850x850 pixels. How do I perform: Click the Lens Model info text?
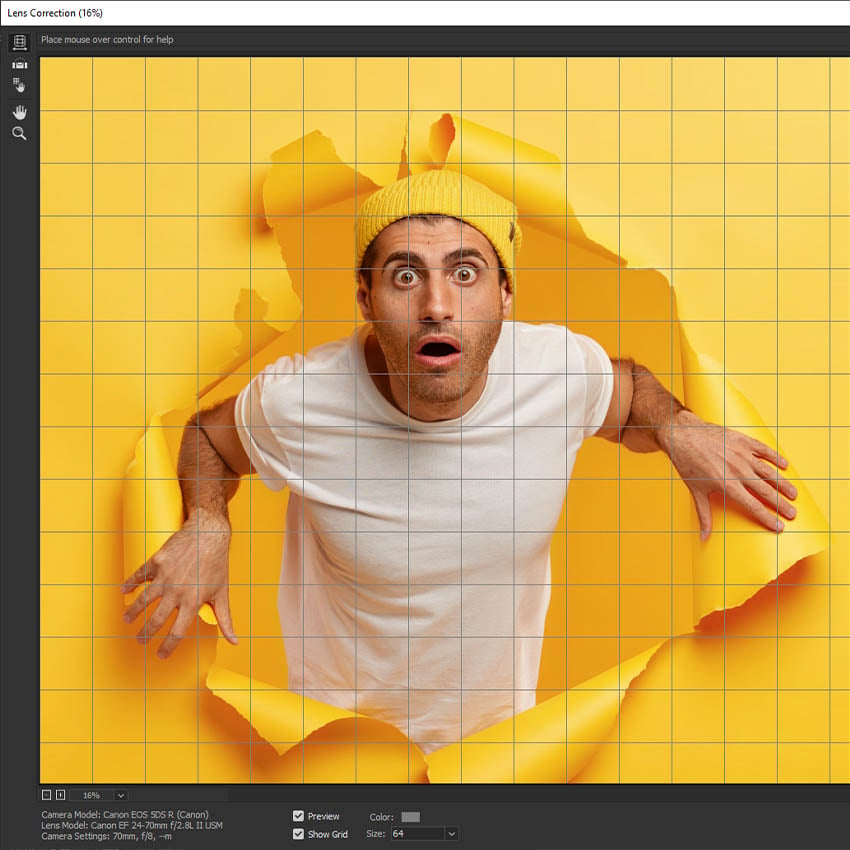point(132,825)
